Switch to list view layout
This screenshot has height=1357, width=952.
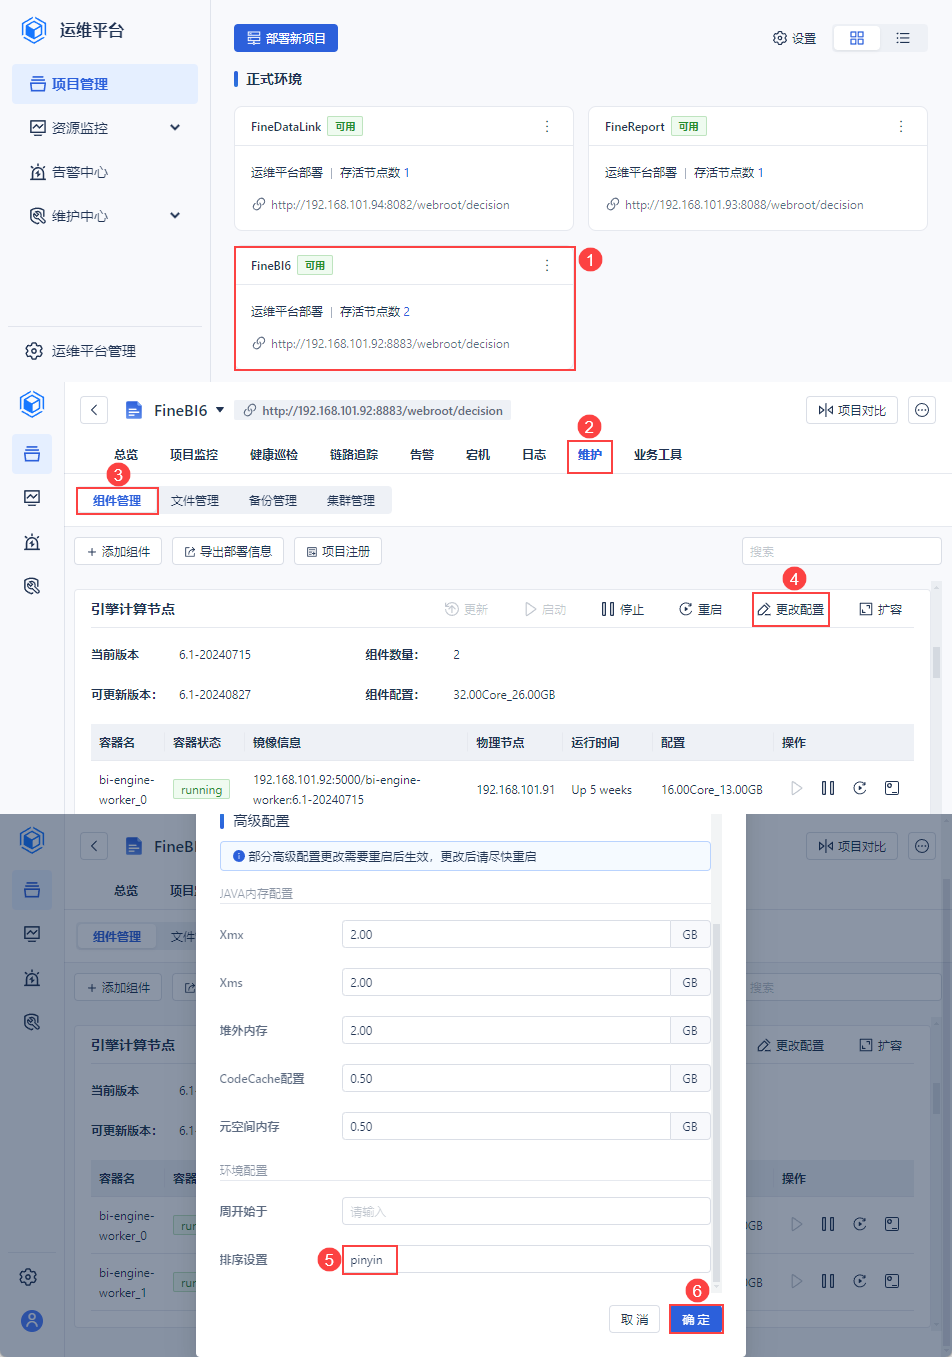903,38
